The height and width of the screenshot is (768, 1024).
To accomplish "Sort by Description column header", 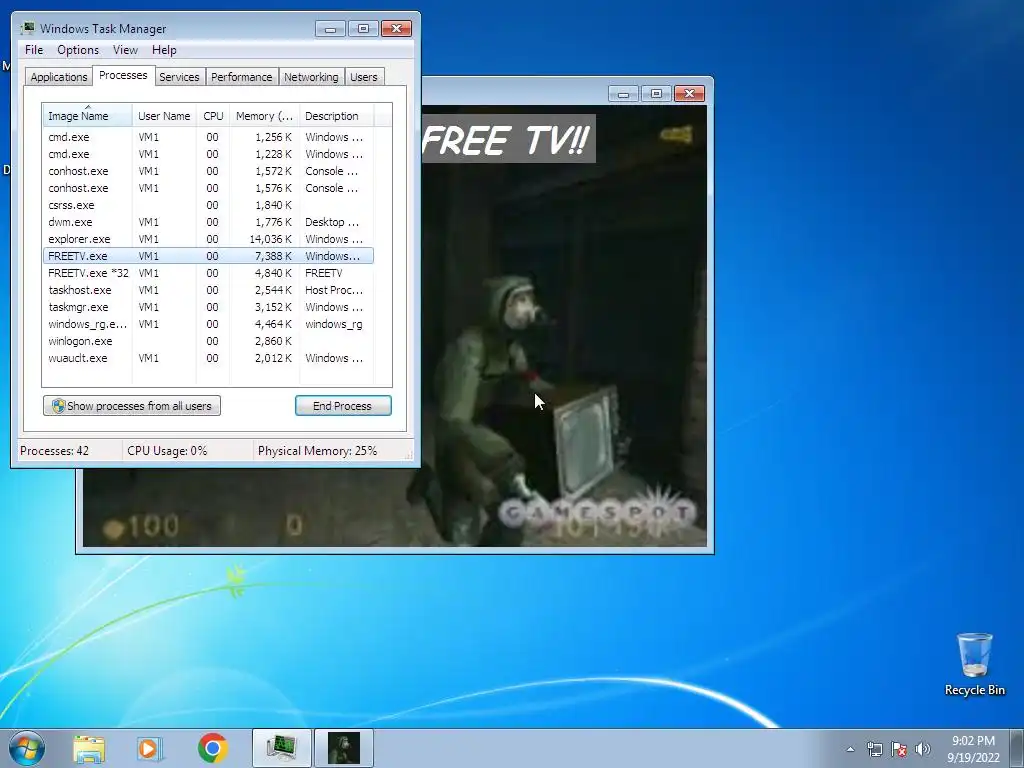I will (x=336, y=116).
